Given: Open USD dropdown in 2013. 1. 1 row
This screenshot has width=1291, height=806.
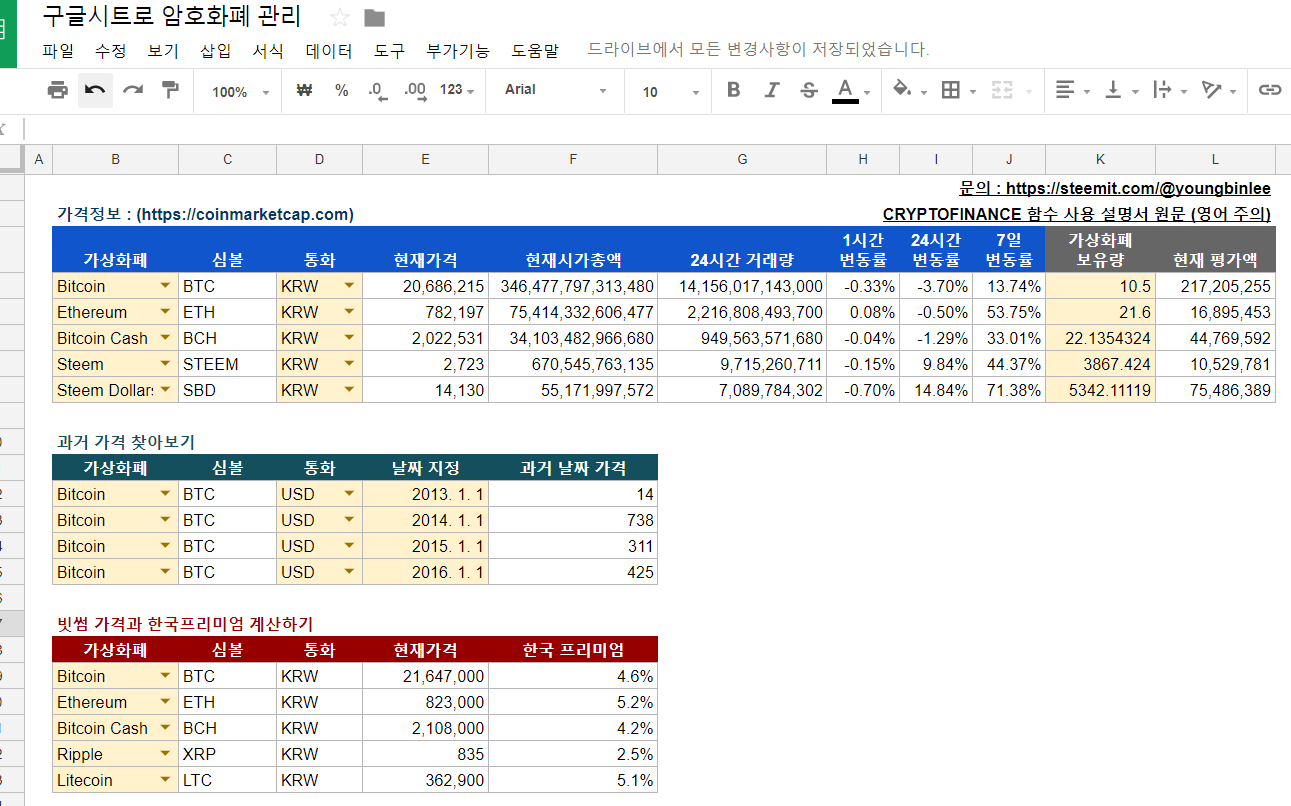Looking at the screenshot, I should coord(349,494).
